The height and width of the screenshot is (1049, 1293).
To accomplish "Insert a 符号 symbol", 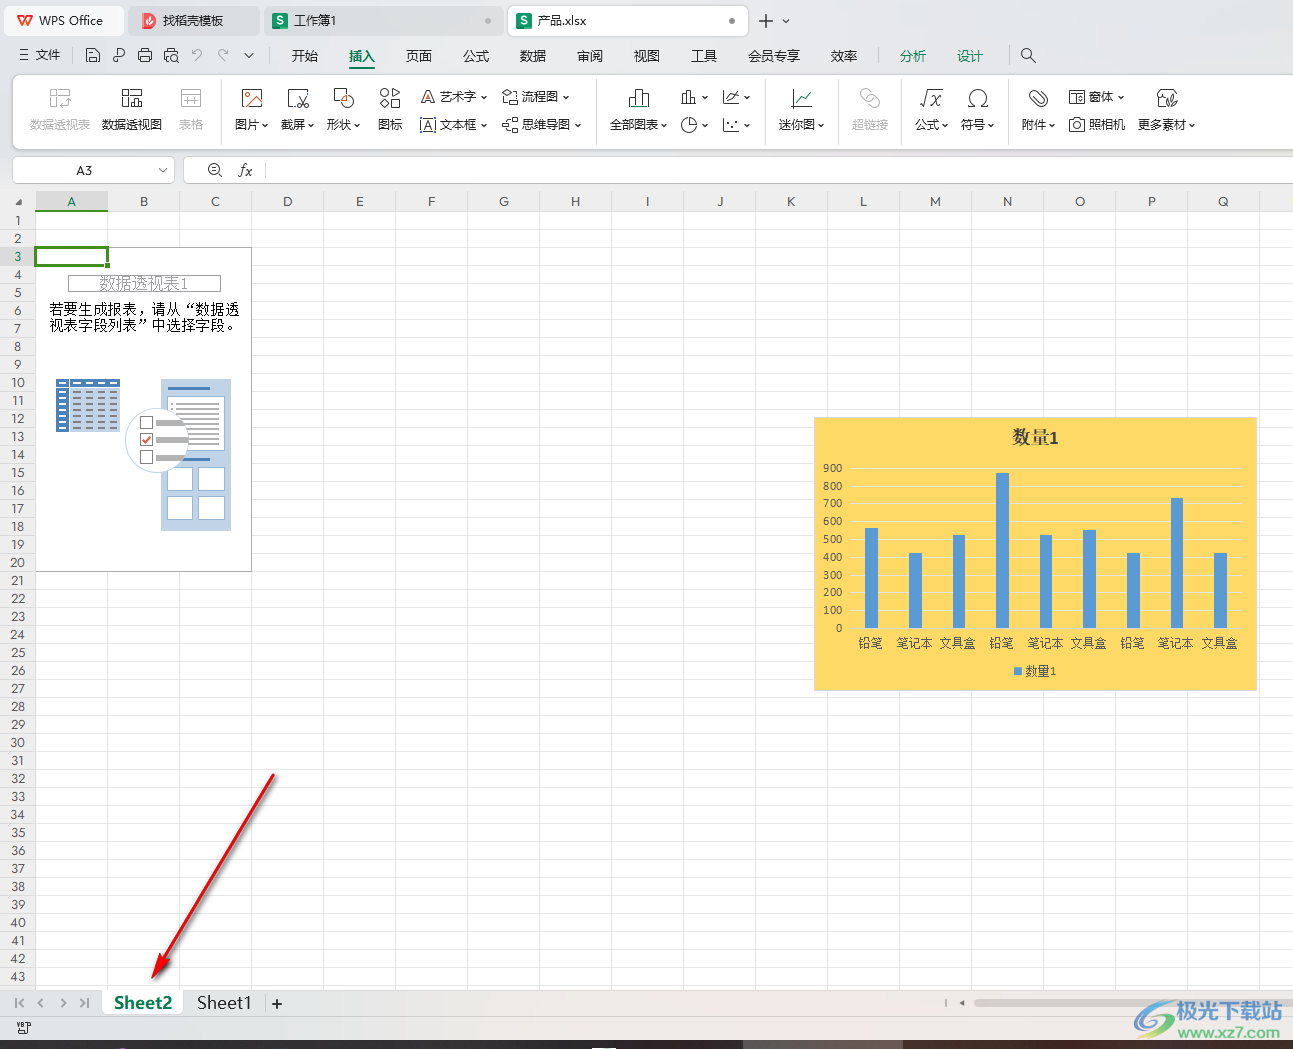I will [x=978, y=109].
